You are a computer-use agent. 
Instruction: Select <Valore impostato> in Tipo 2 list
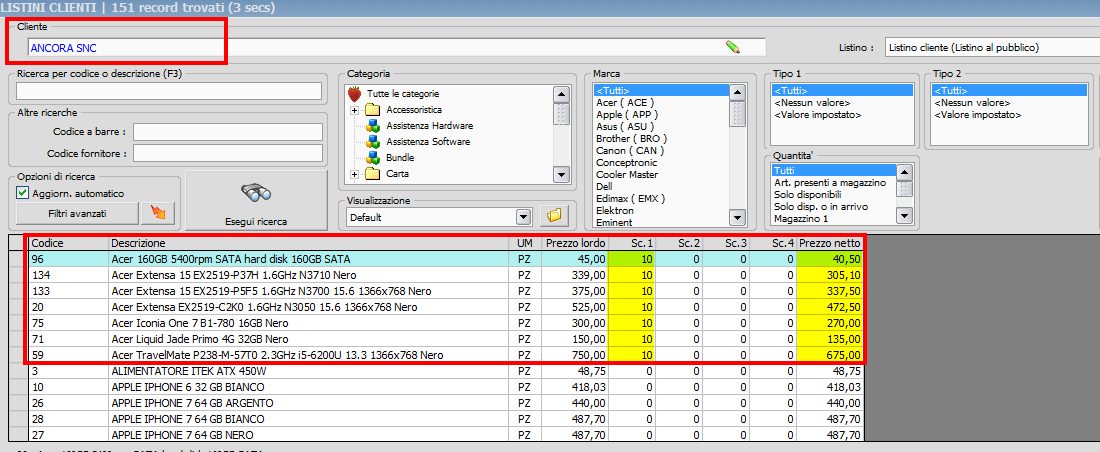tap(977, 114)
